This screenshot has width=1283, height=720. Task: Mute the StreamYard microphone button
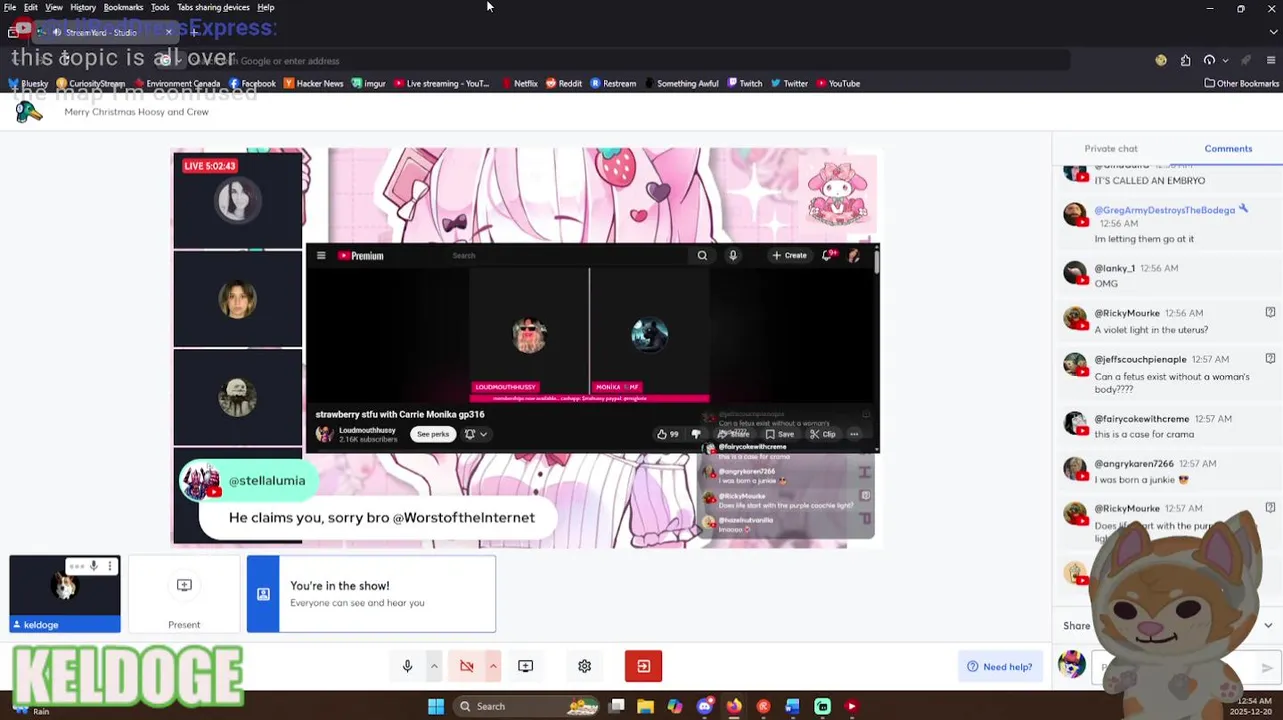[407, 666]
